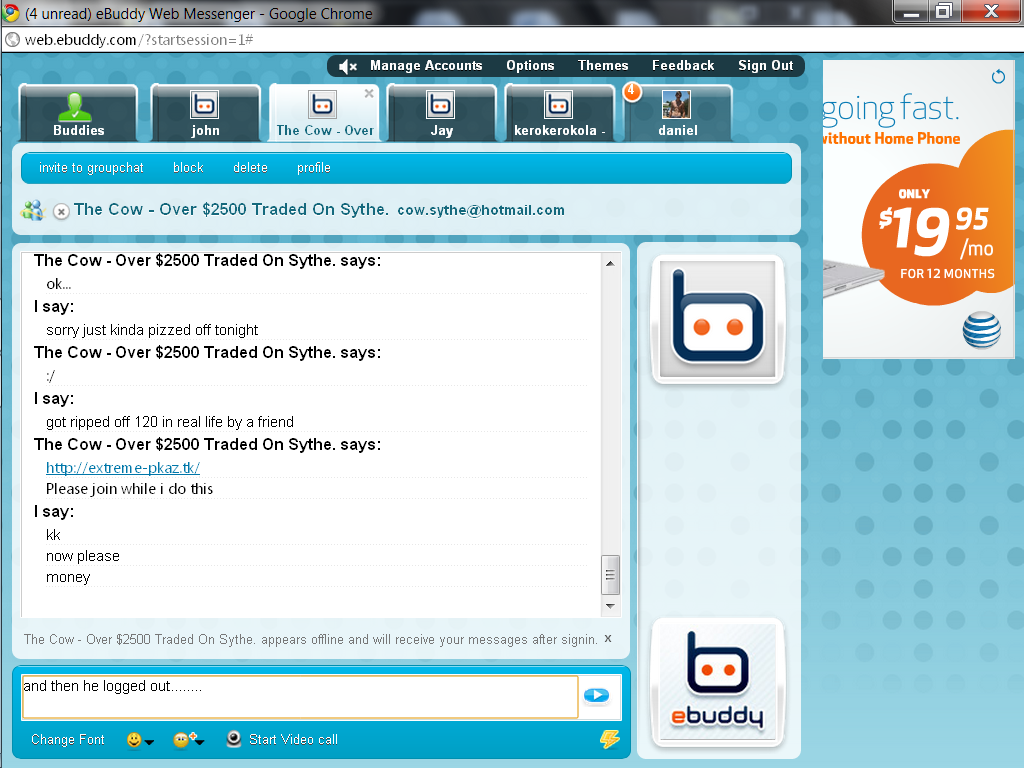
Task: Click the chat scrollbar thumb
Action: (610, 575)
